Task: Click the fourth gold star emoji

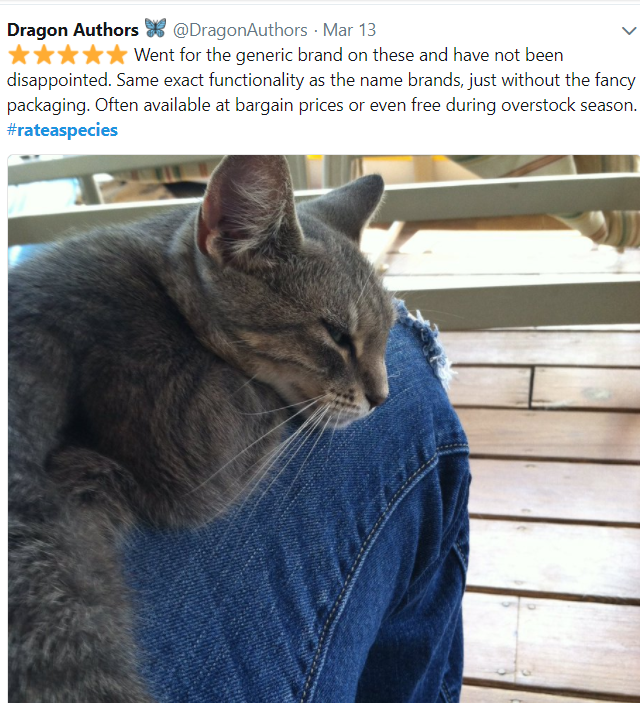Action: [93, 55]
